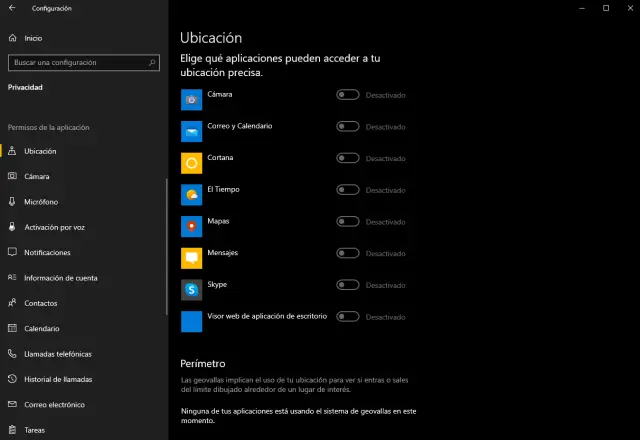The width and height of the screenshot is (640, 440).
Task: Open Inicio home page
Action: point(33,38)
